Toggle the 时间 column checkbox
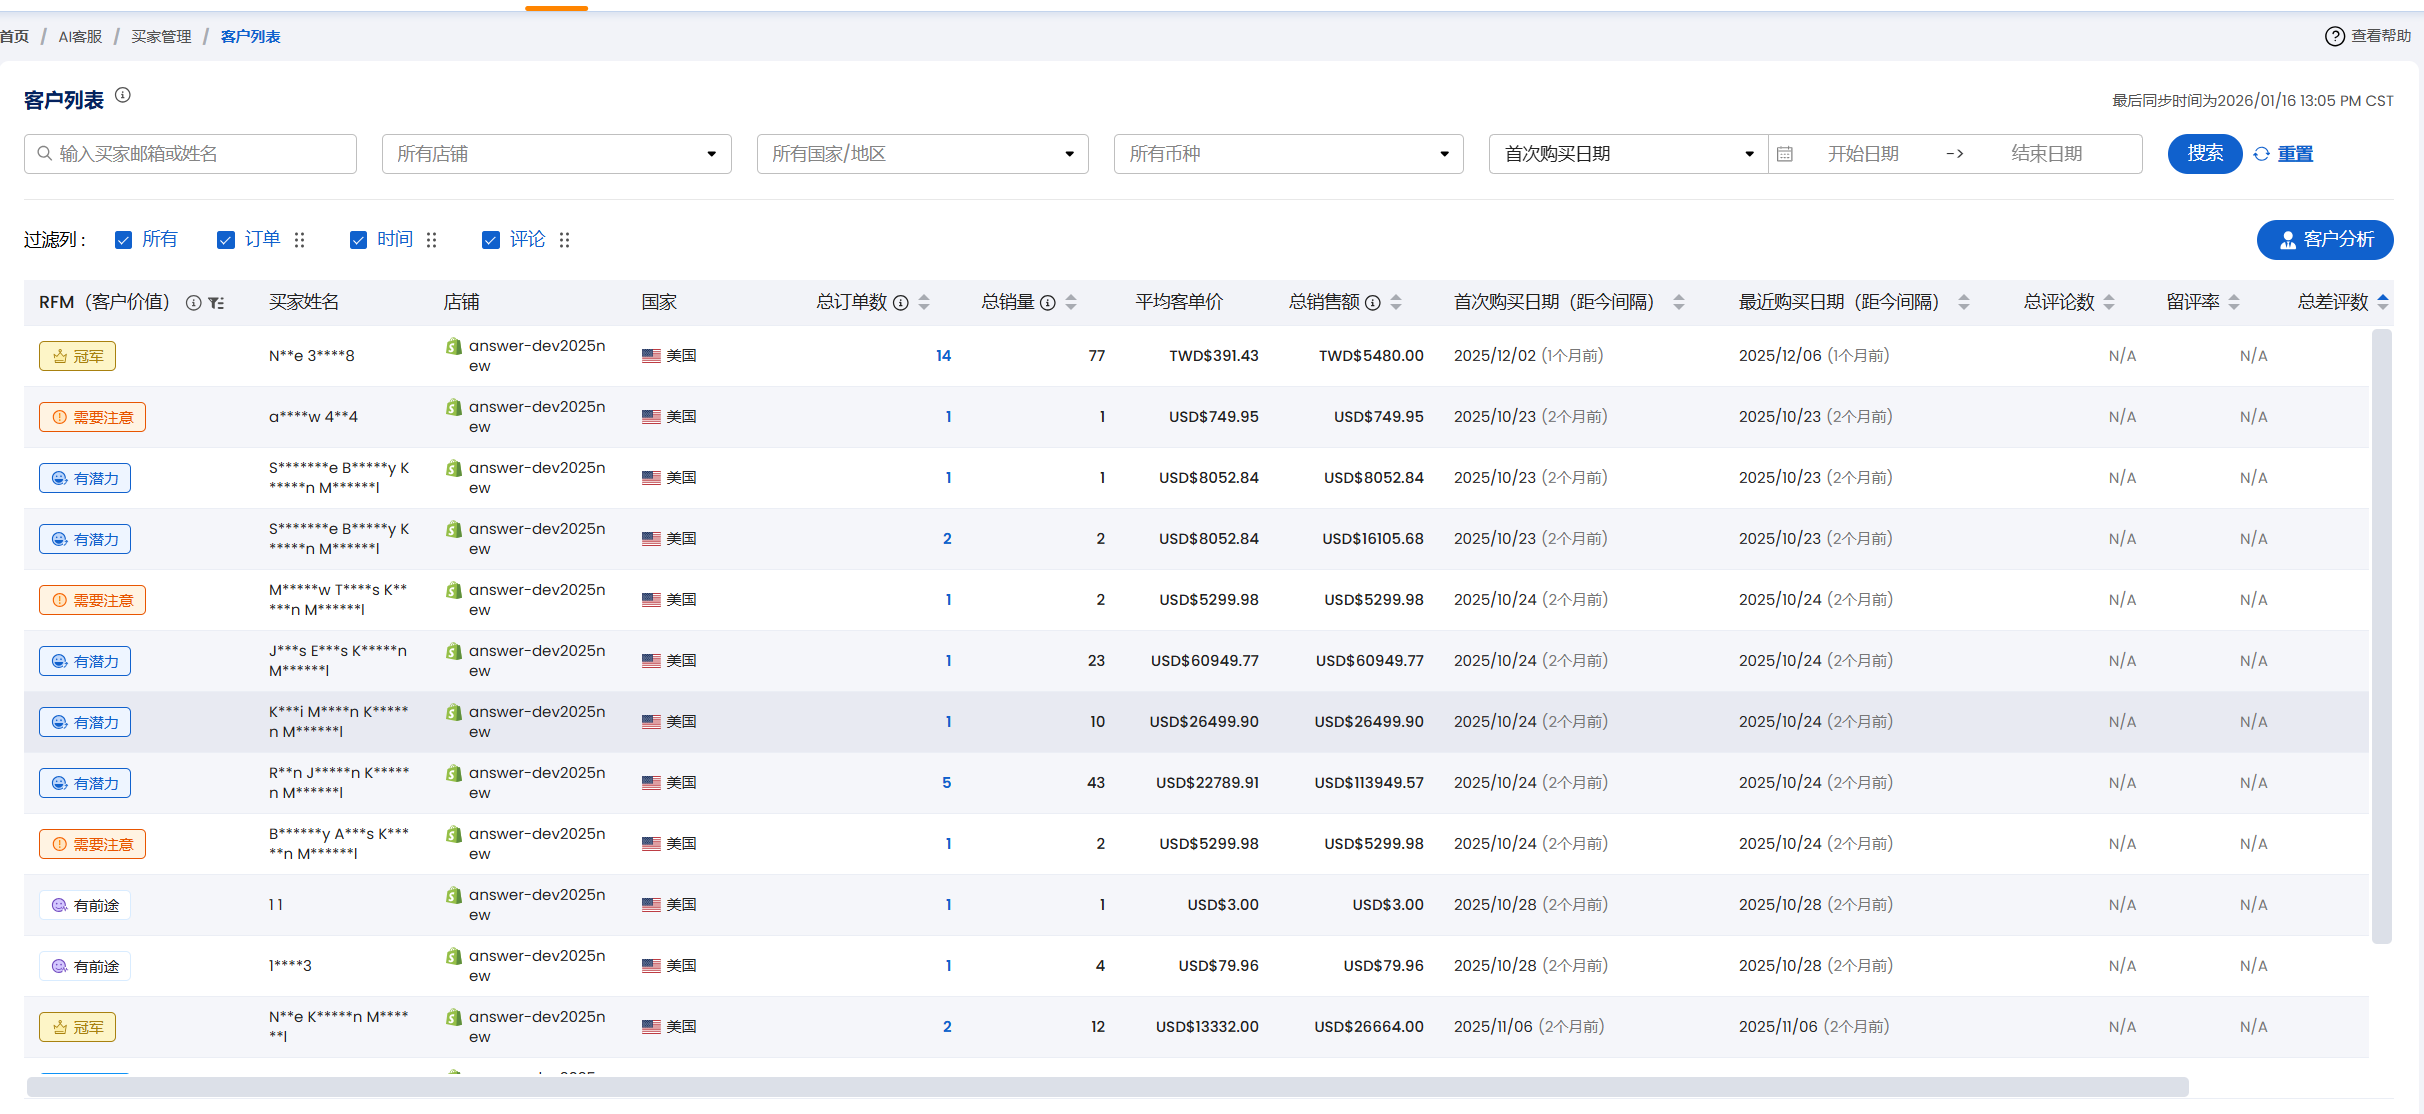The width and height of the screenshot is (2424, 1114). click(358, 240)
